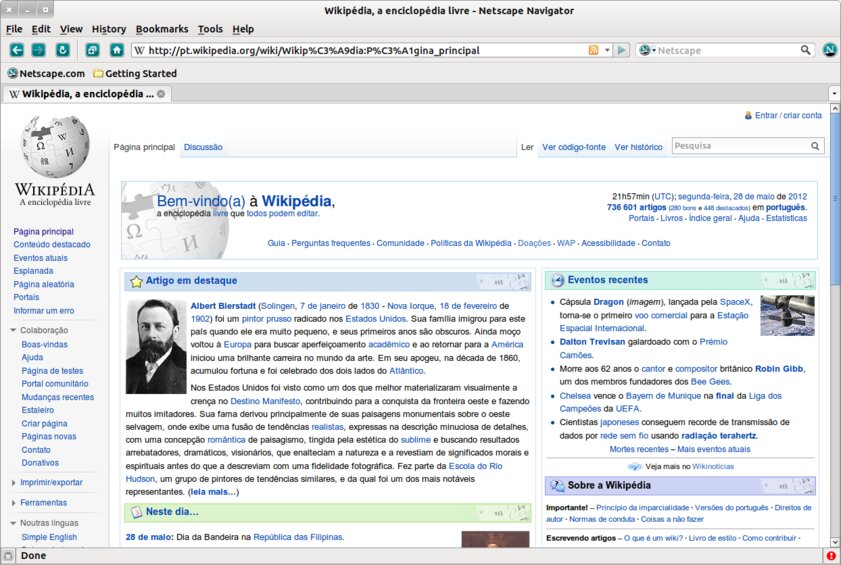Close the Wikipédia browser tab

pos(161,94)
